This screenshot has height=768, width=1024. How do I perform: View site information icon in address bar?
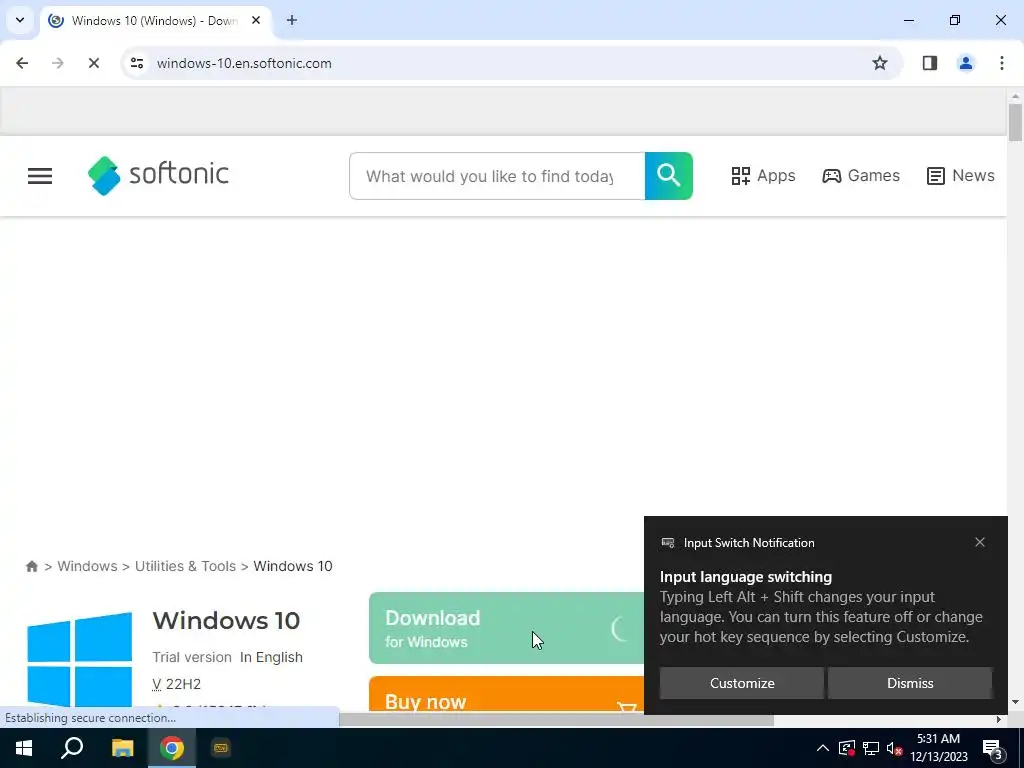click(137, 63)
